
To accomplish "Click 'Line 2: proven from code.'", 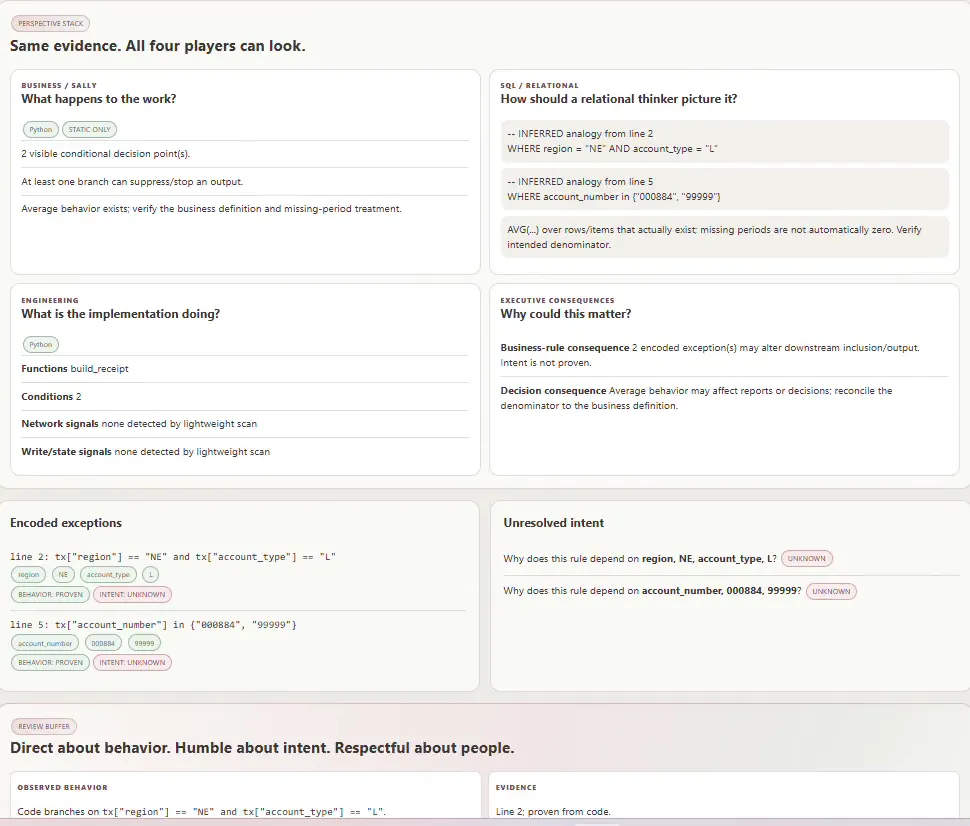I will 553,812.
